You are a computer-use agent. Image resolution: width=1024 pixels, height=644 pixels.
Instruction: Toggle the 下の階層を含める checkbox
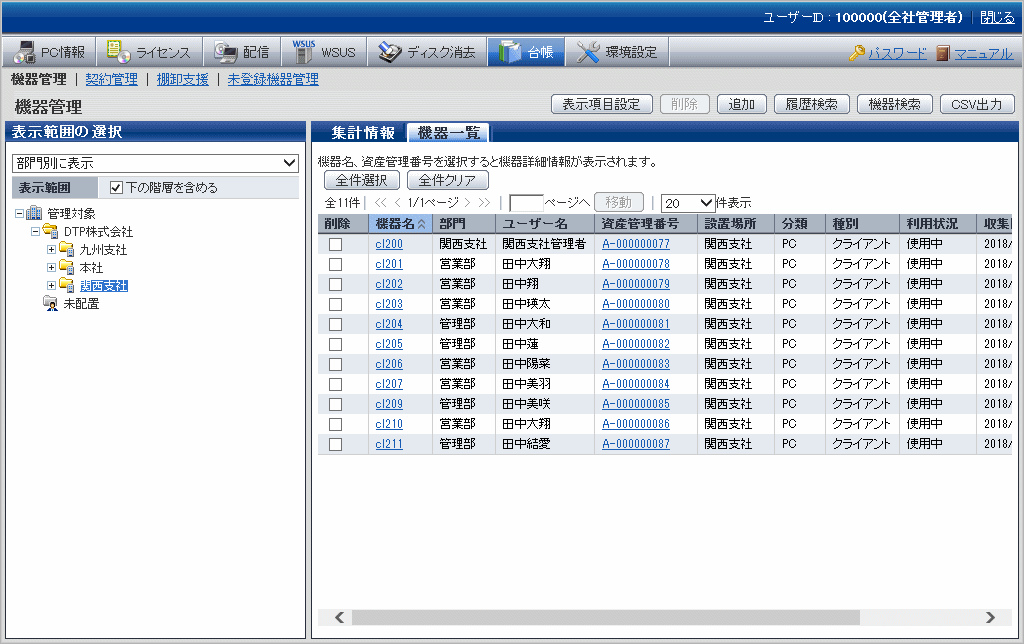tap(116, 187)
